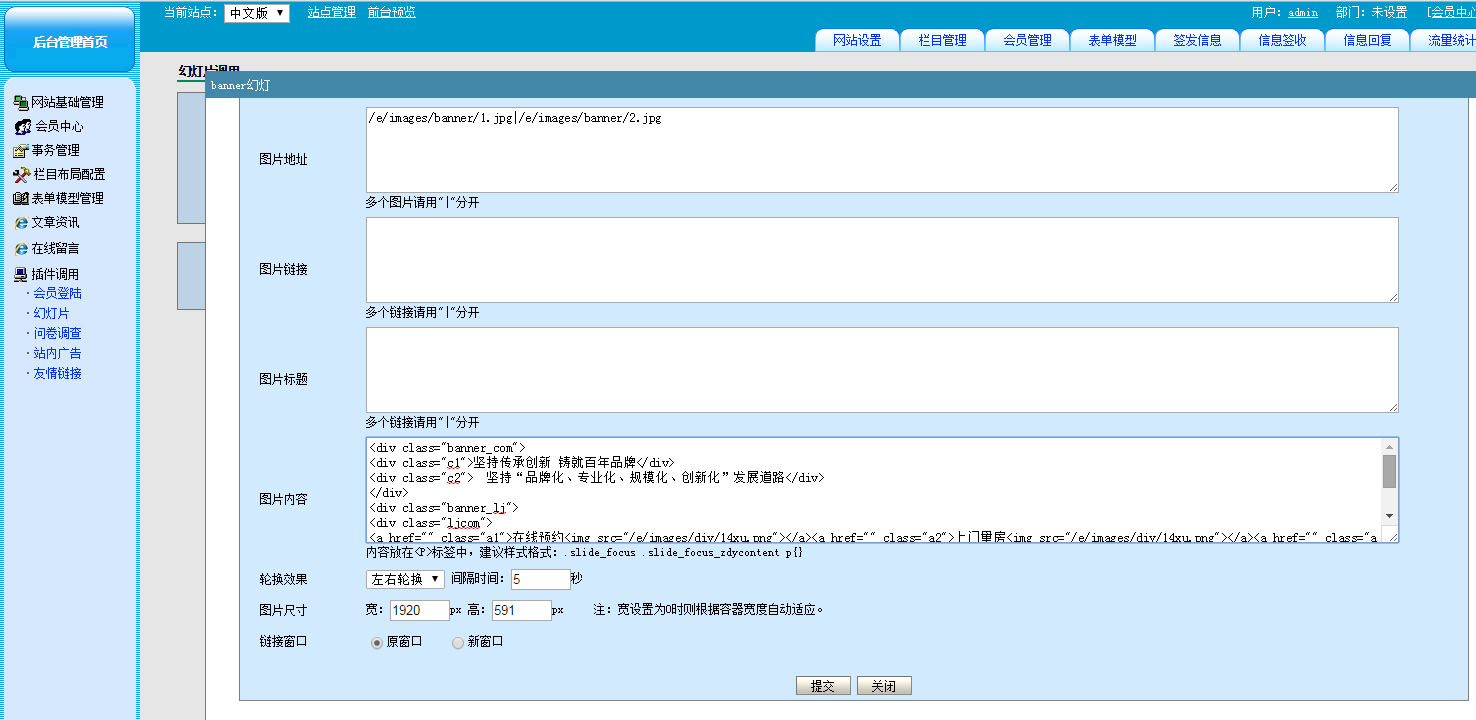This screenshot has width=1476, height=720.
Task: Select the 新窗口 radio button
Action: click(458, 642)
